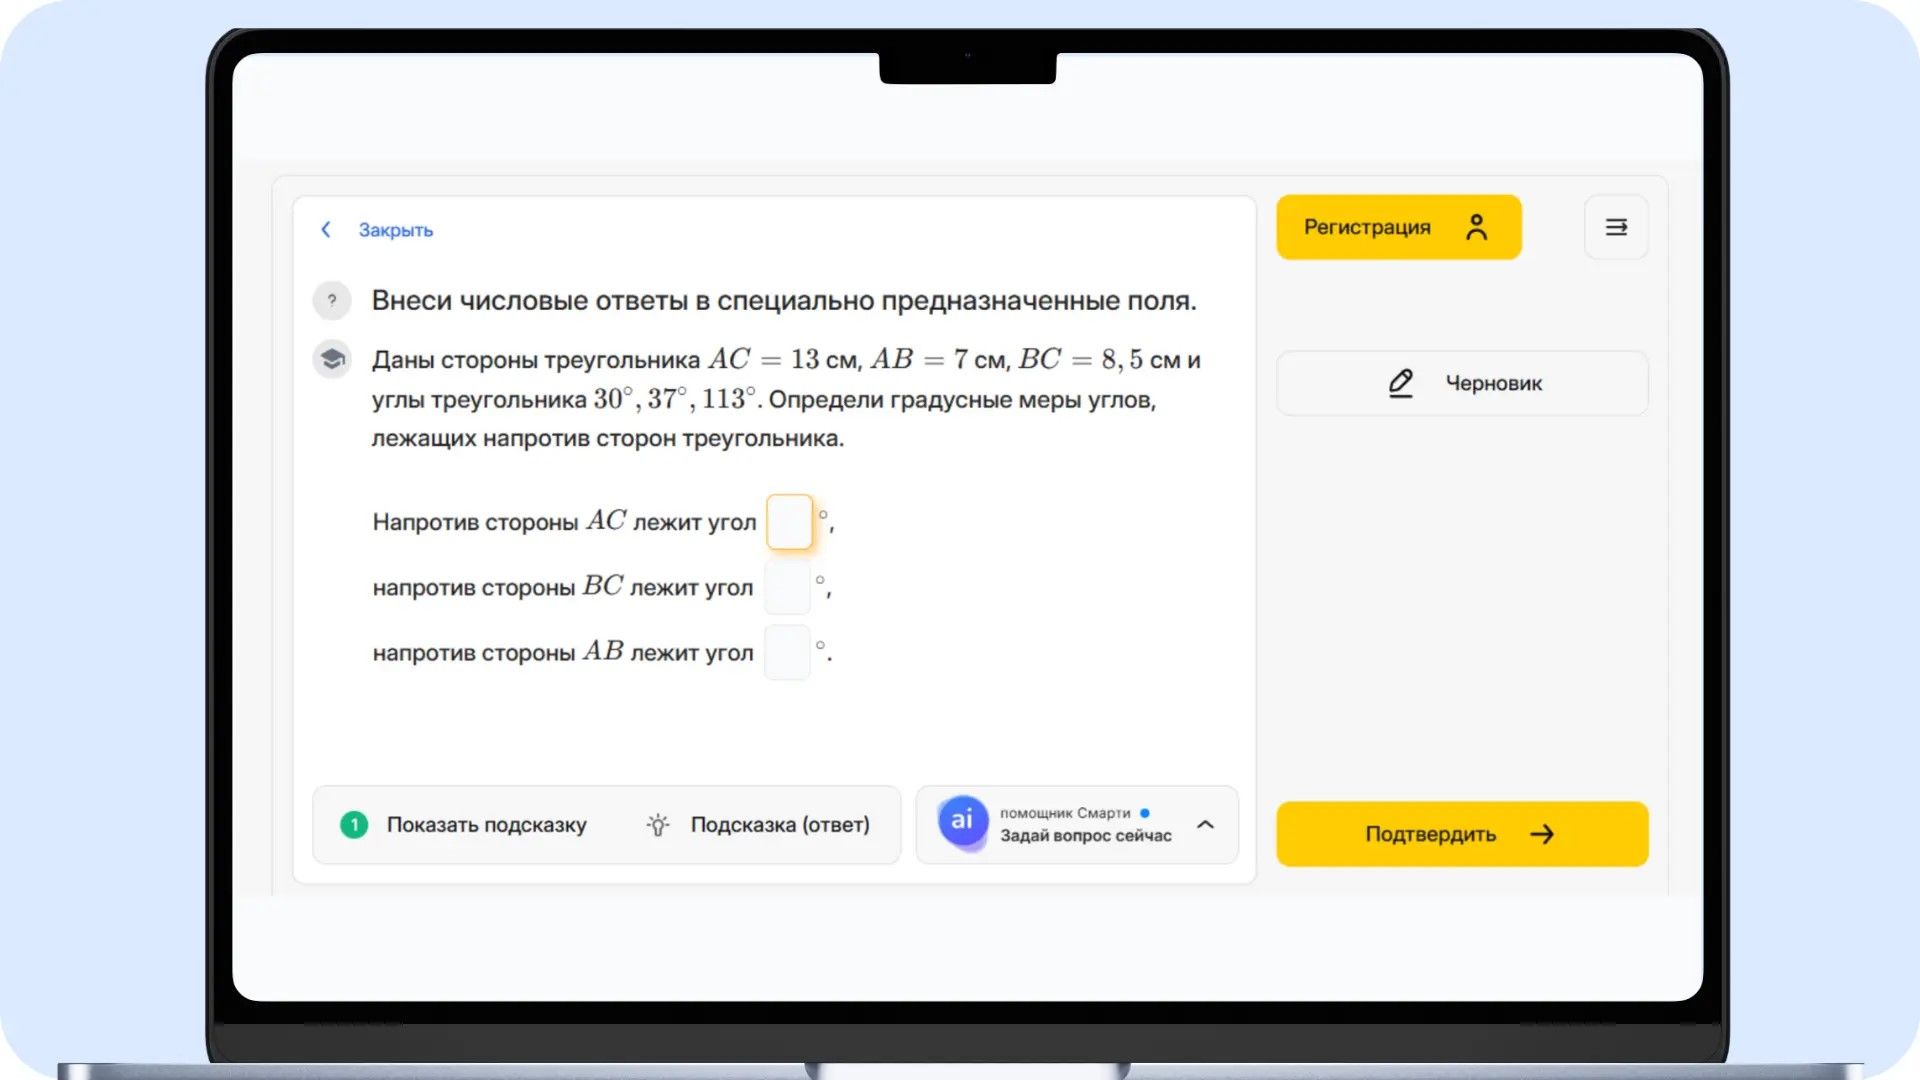Expand the Смарти assistant chevron

(1205, 825)
